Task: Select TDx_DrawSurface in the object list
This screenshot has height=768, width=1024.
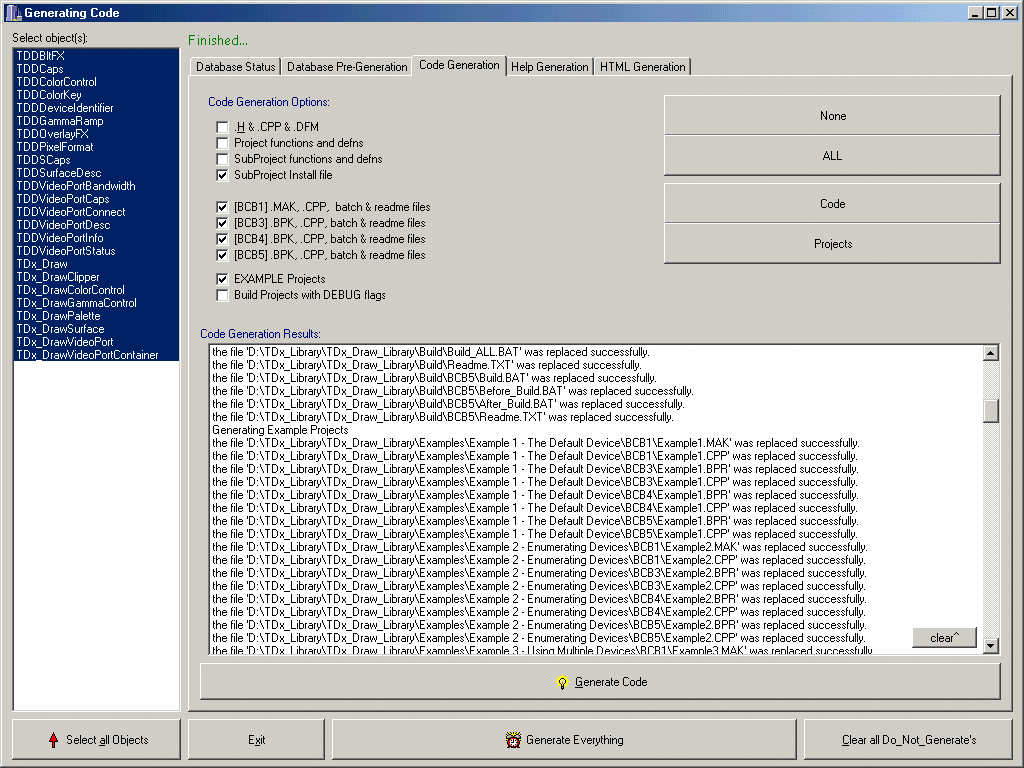Action: point(60,329)
